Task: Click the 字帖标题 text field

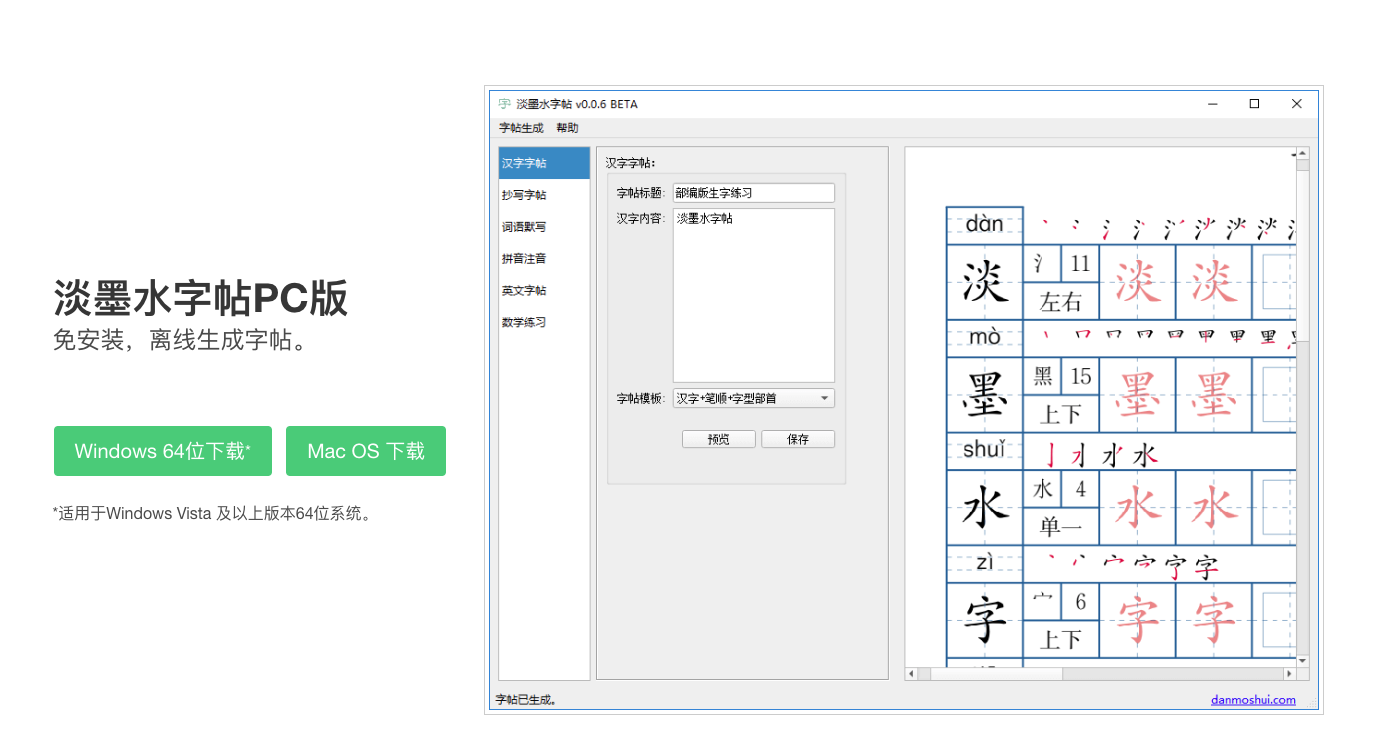Action: click(753, 193)
